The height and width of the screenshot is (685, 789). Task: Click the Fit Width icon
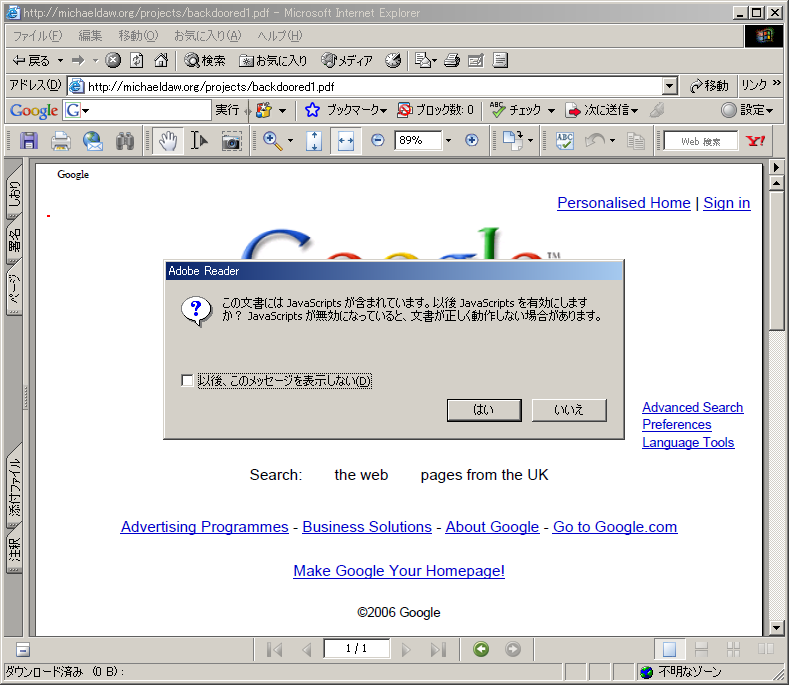click(346, 140)
